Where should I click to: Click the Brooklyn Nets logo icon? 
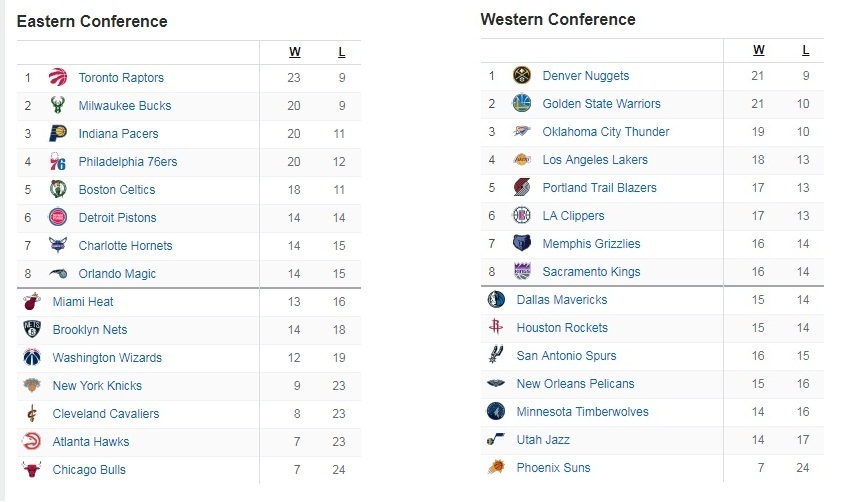pyautogui.click(x=32, y=329)
